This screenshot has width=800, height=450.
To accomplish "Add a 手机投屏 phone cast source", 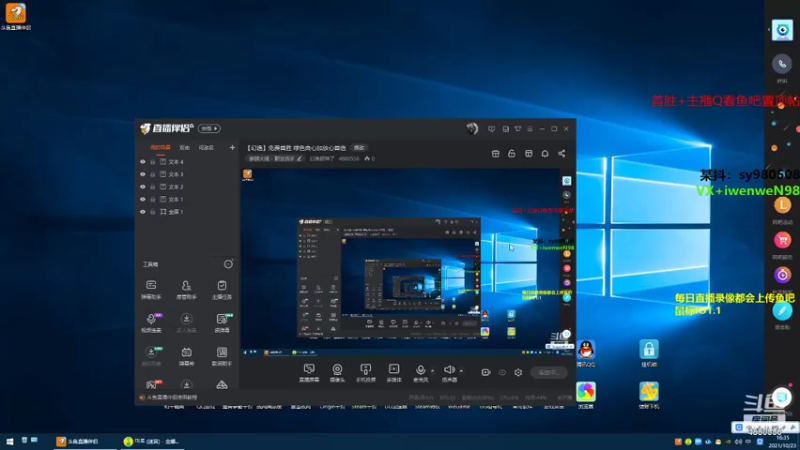I will point(366,372).
